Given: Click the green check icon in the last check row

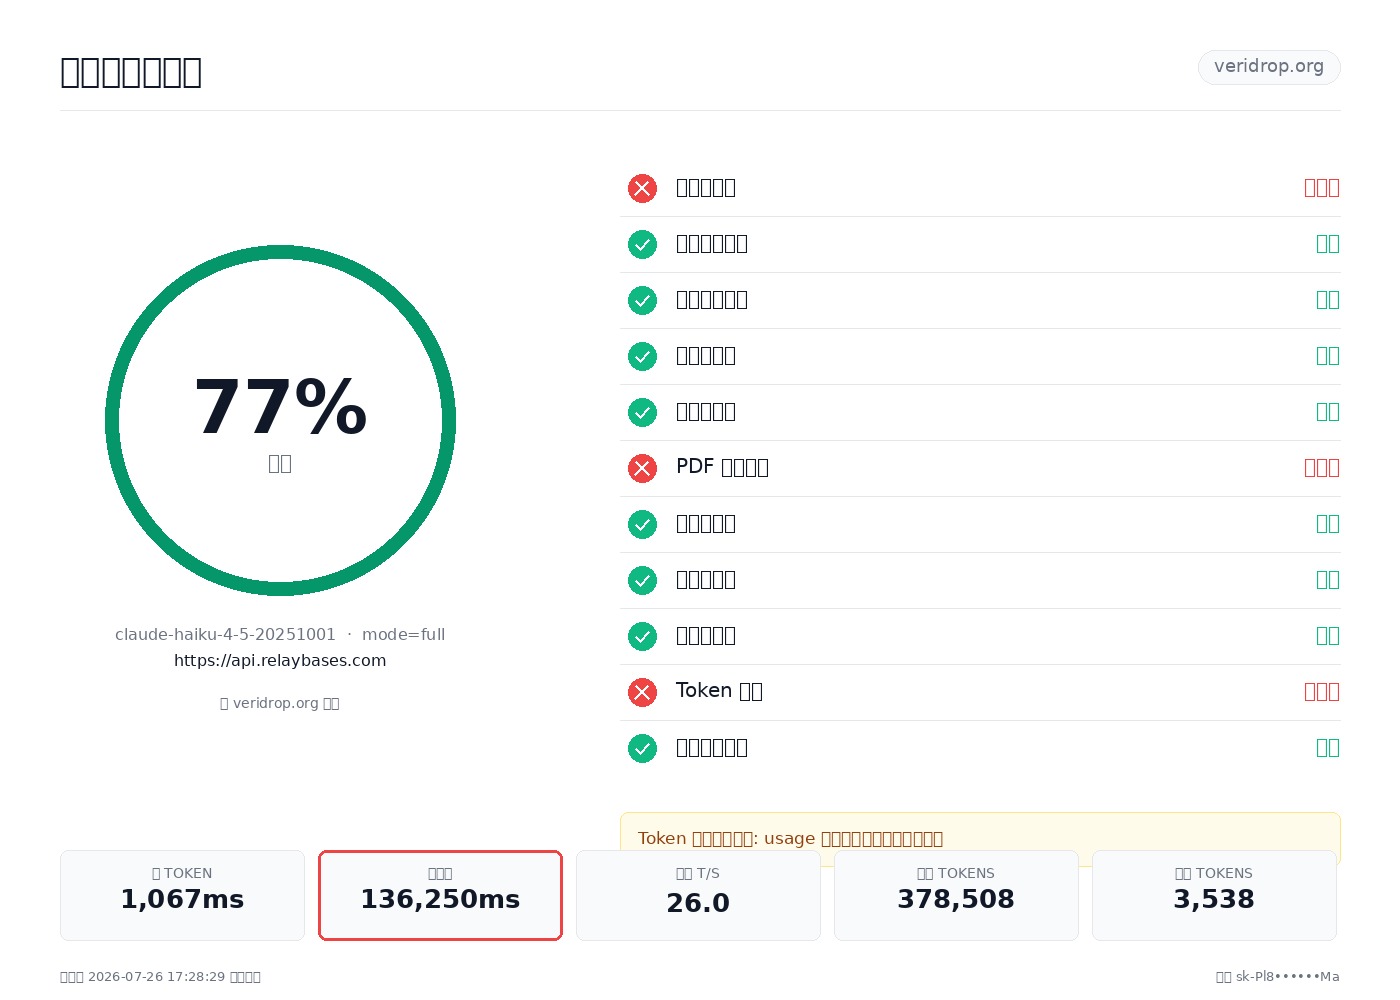Looking at the screenshot, I should pos(642,748).
